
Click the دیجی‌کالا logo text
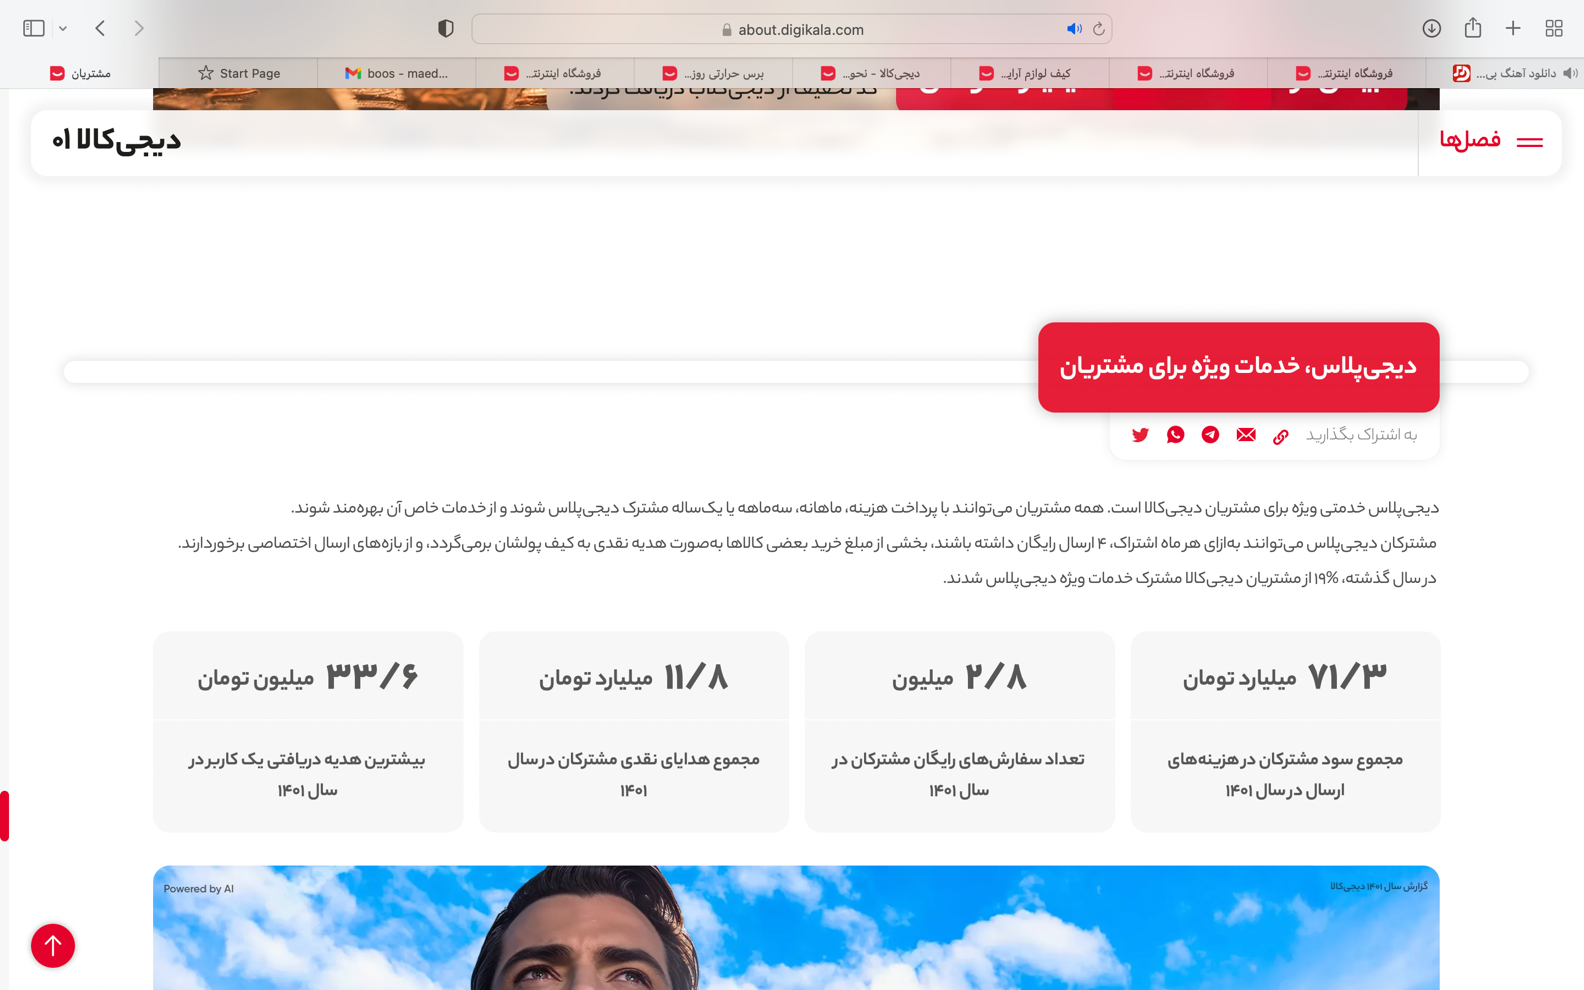[117, 141]
